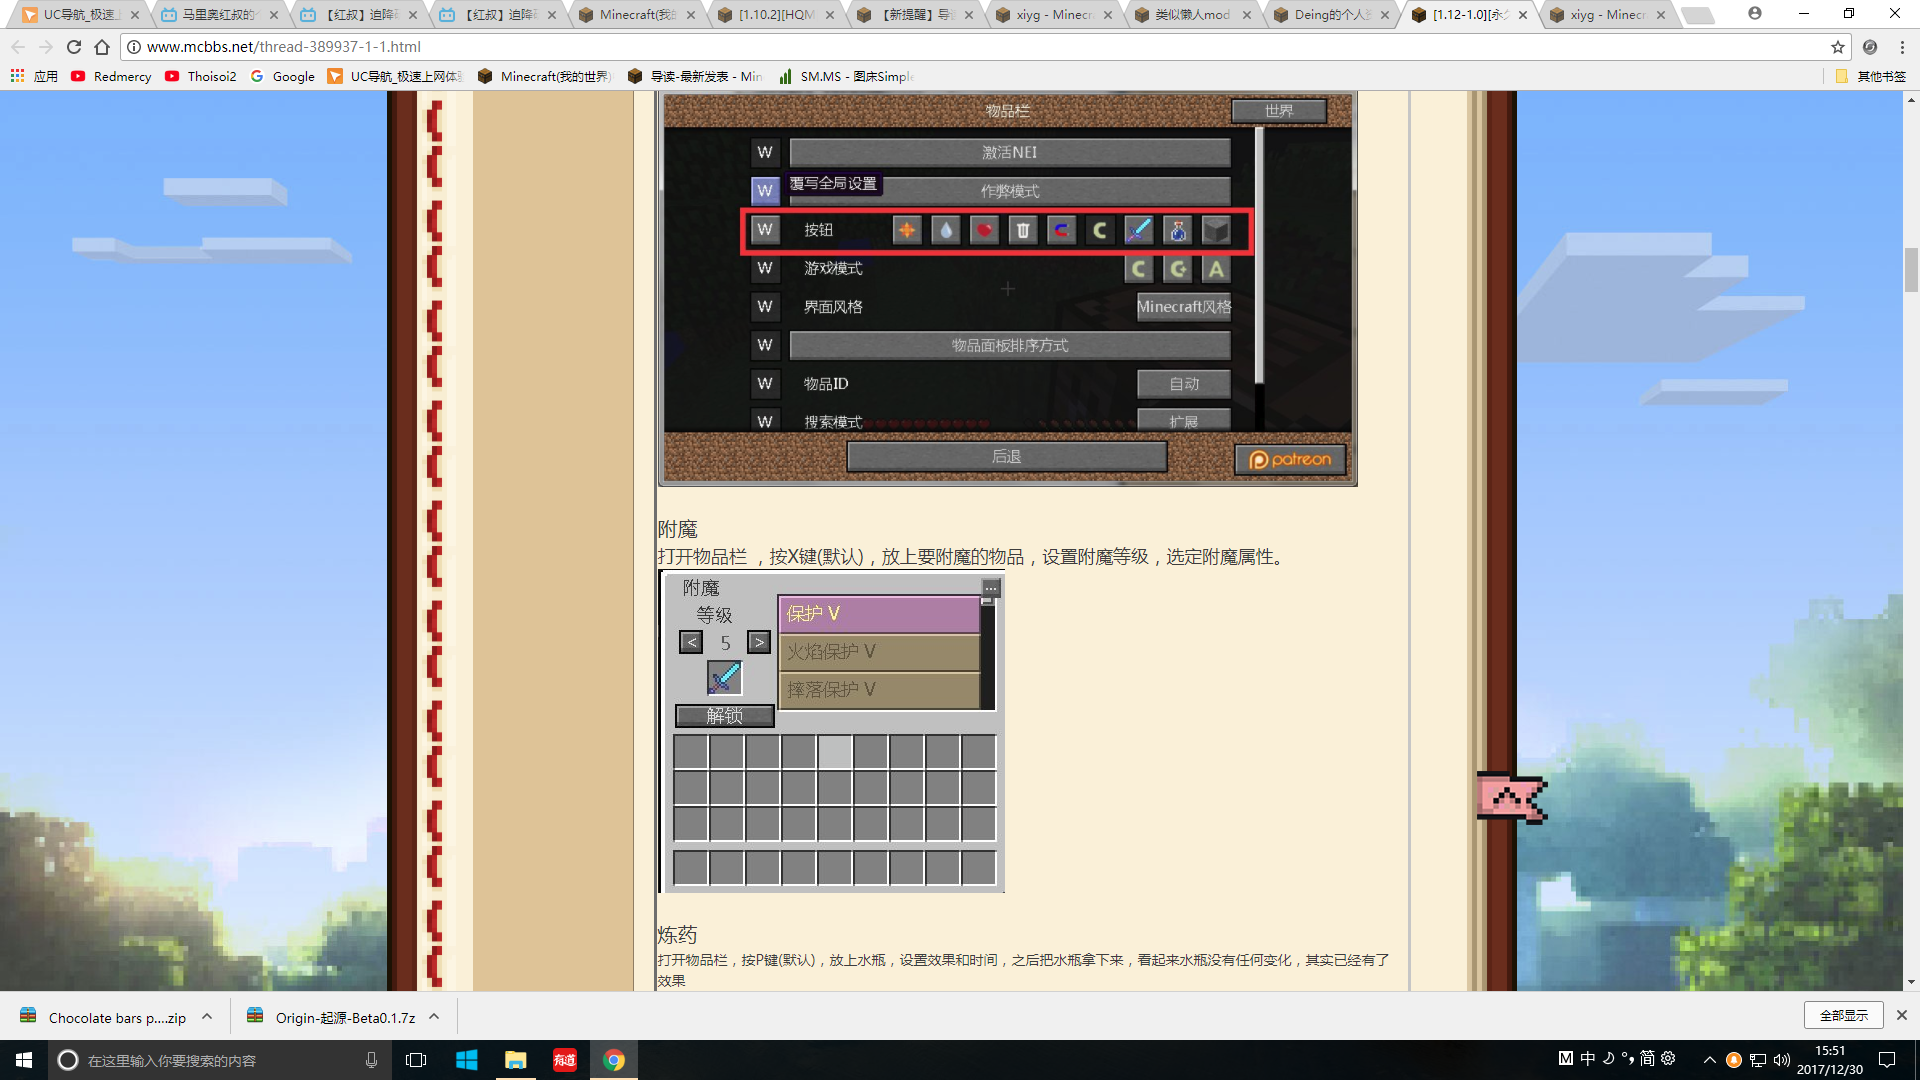This screenshot has height=1080, width=1920.
Task: Open Chrome from the taskbar
Action: pyautogui.click(x=614, y=1060)
